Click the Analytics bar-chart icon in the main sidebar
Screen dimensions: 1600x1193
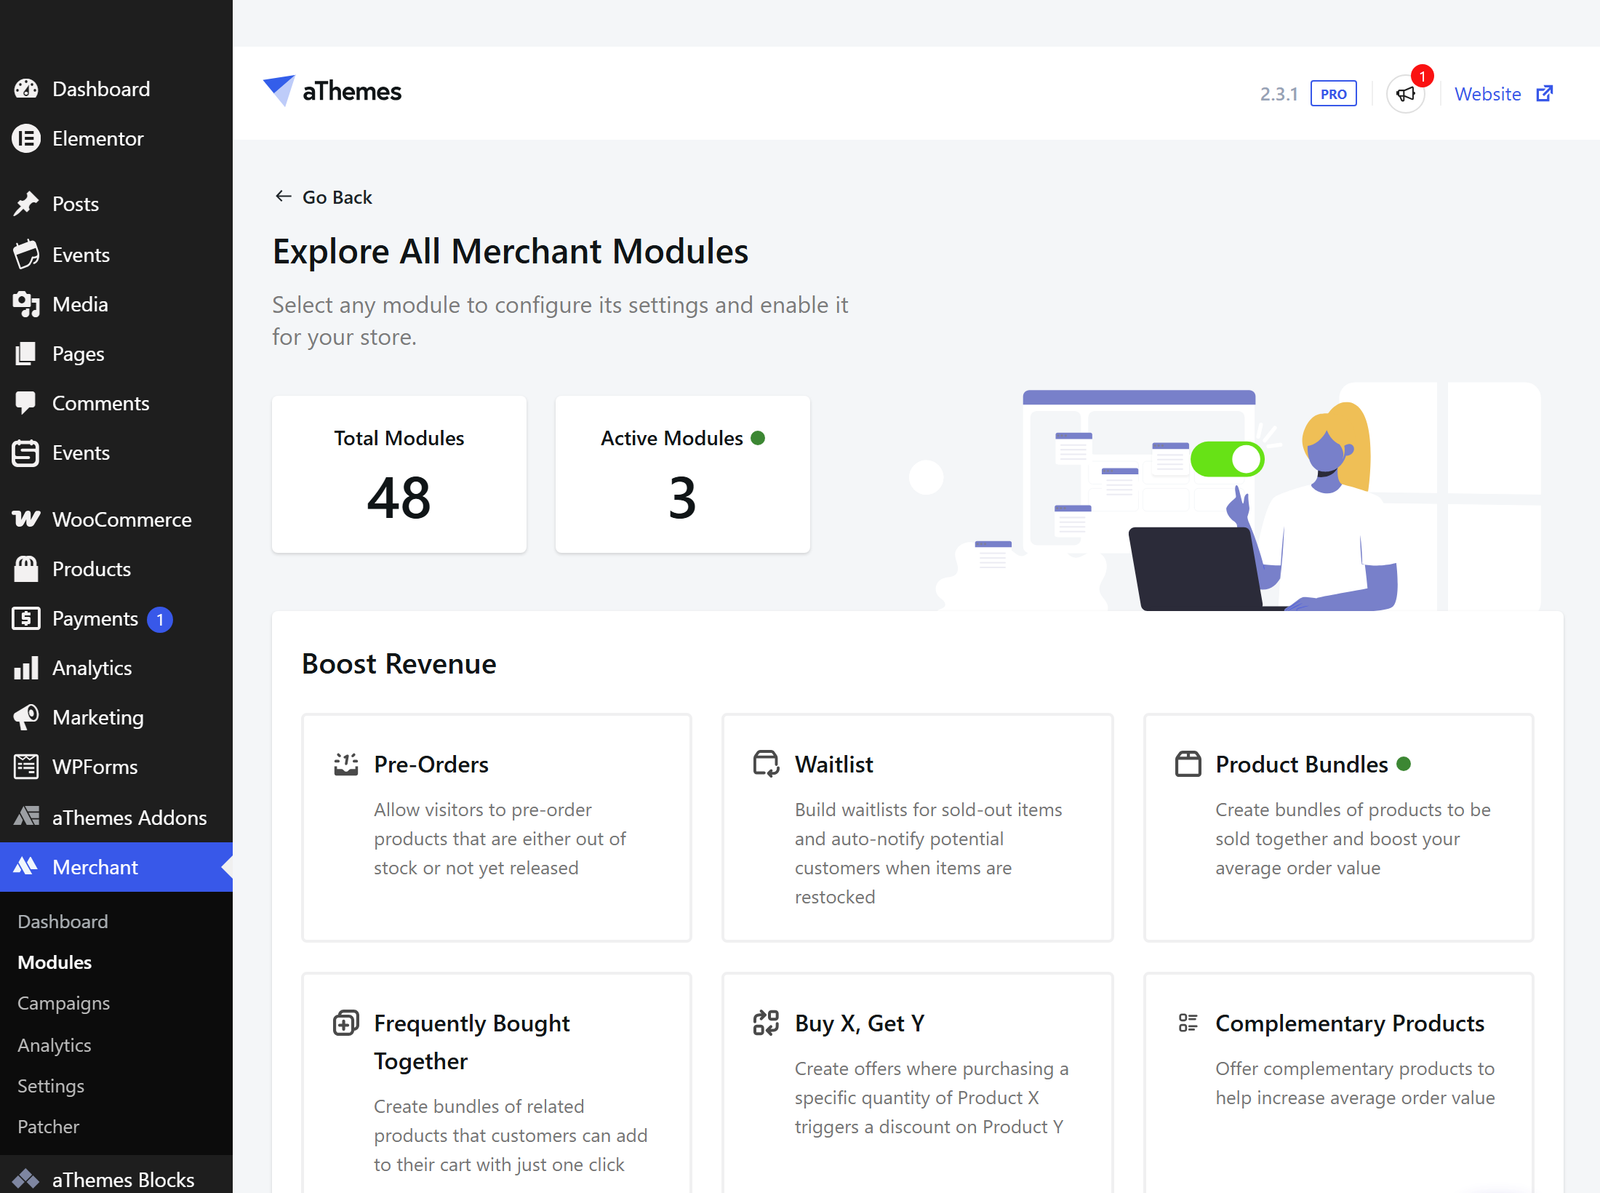[26, 668]
